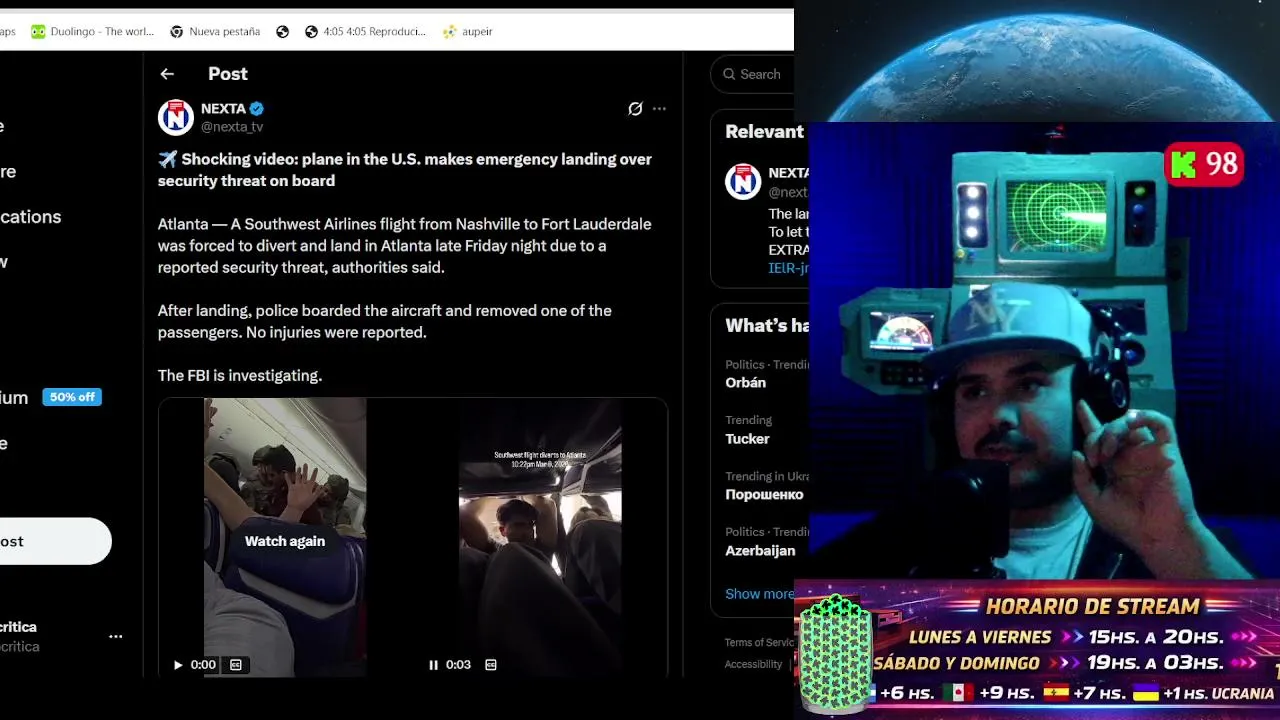Screen dimensions: 1280x720
Task: Open 4:05 Reproduci... bookmark
Action: point(365,31)
